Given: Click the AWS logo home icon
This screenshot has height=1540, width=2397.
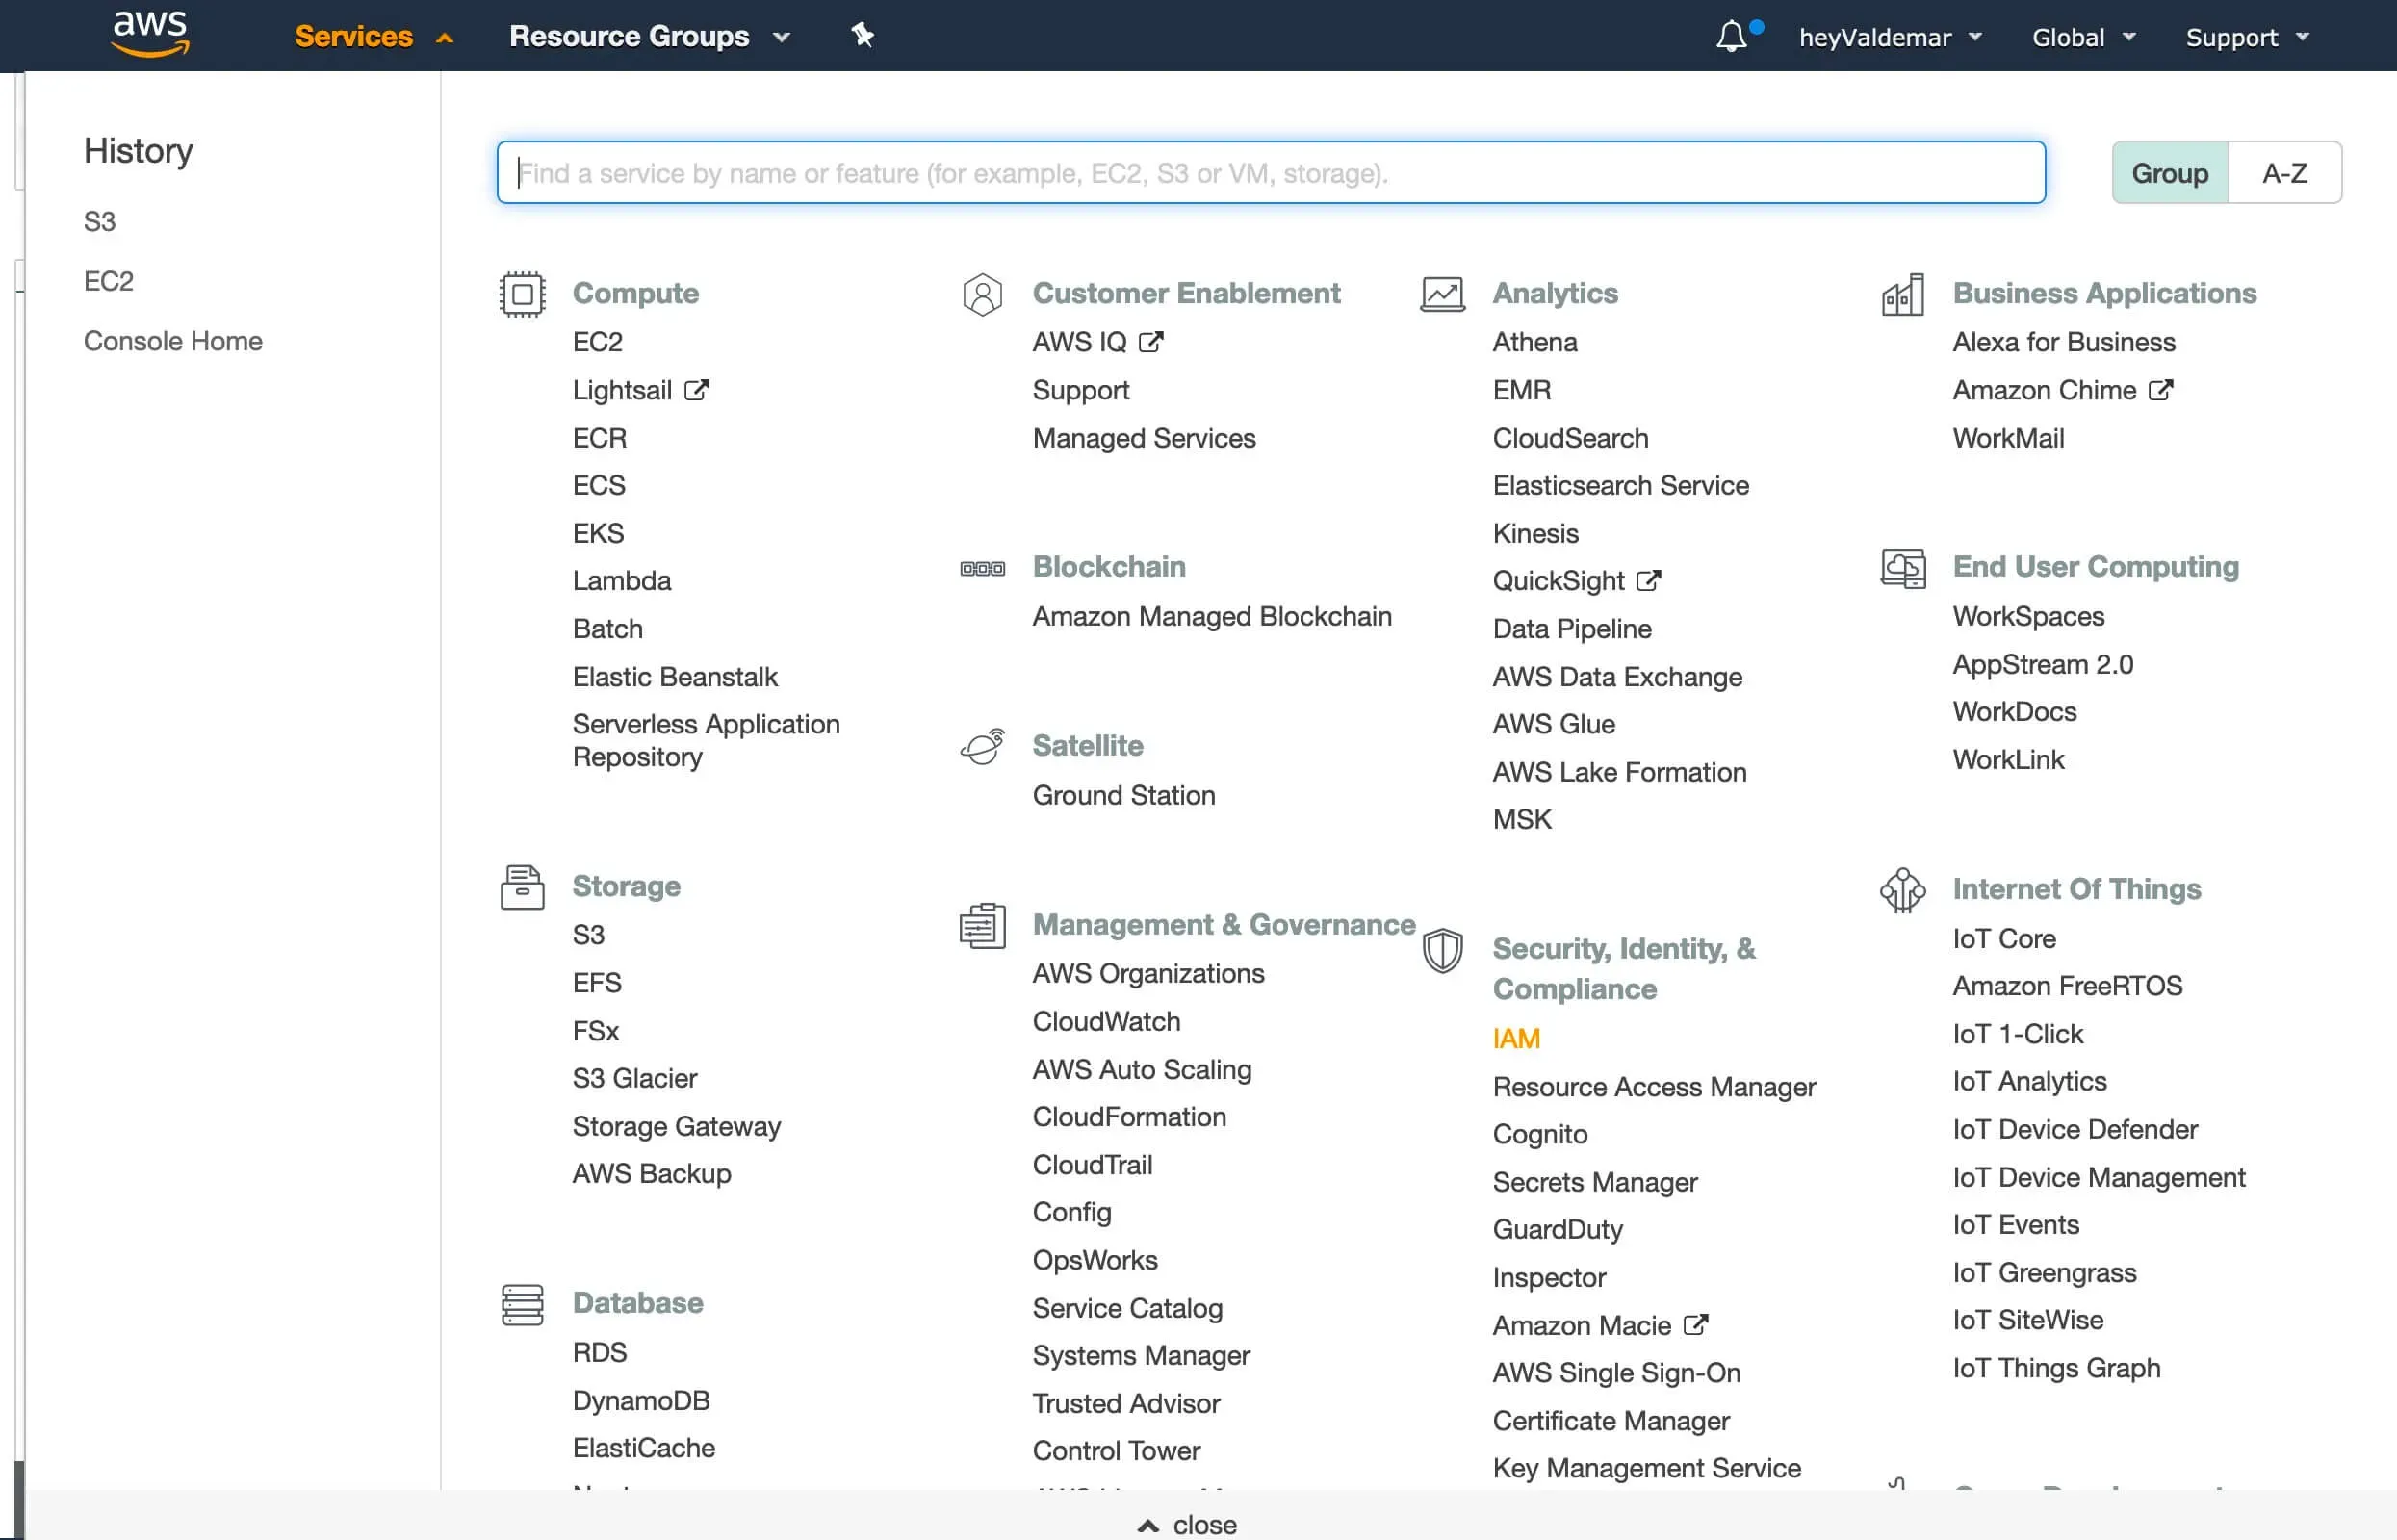Looking at the screenshot, I should (x=150, y=34).
